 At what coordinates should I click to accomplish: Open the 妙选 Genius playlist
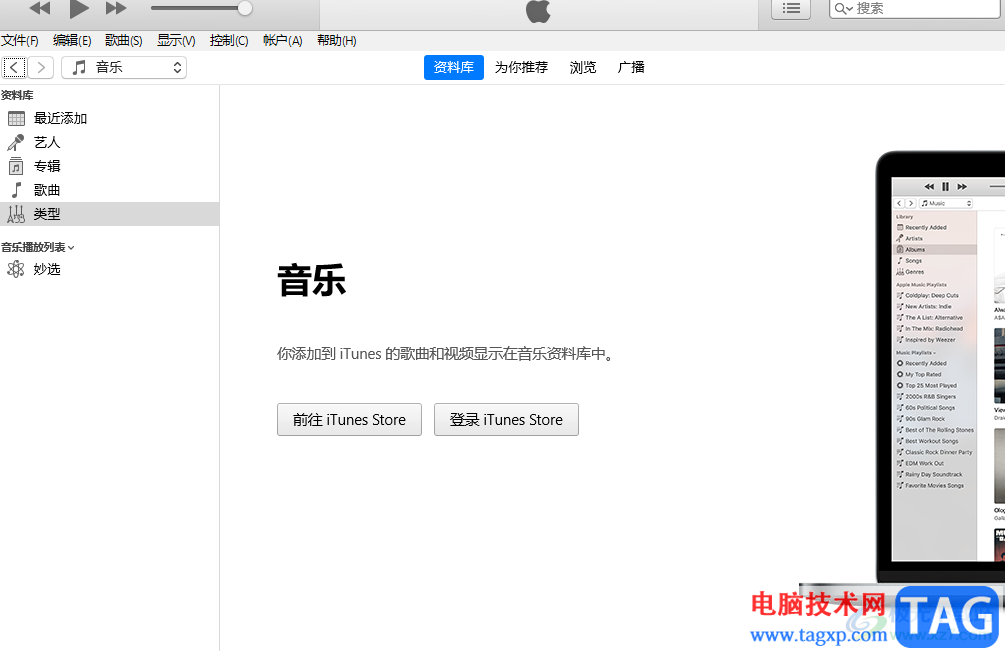pos(110,269)
